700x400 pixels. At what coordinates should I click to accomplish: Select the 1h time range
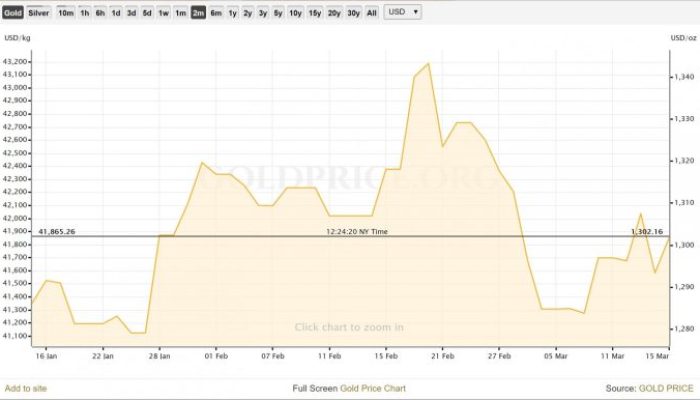point(85,12)
